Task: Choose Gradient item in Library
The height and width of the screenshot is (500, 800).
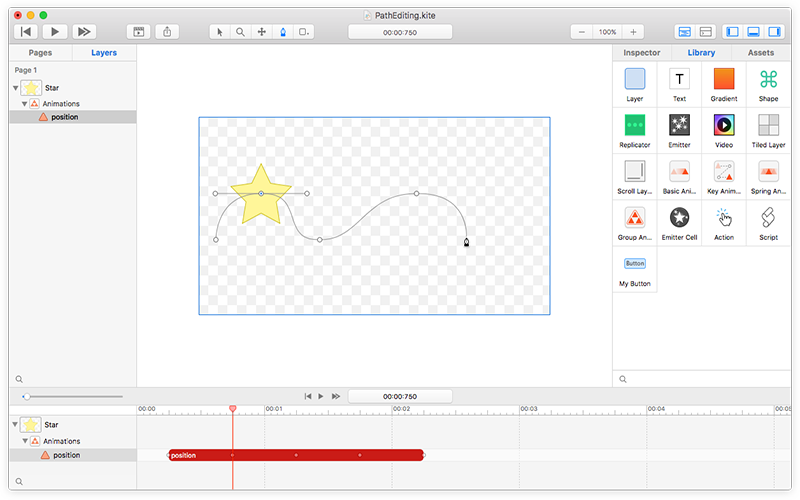Action: 724,85
